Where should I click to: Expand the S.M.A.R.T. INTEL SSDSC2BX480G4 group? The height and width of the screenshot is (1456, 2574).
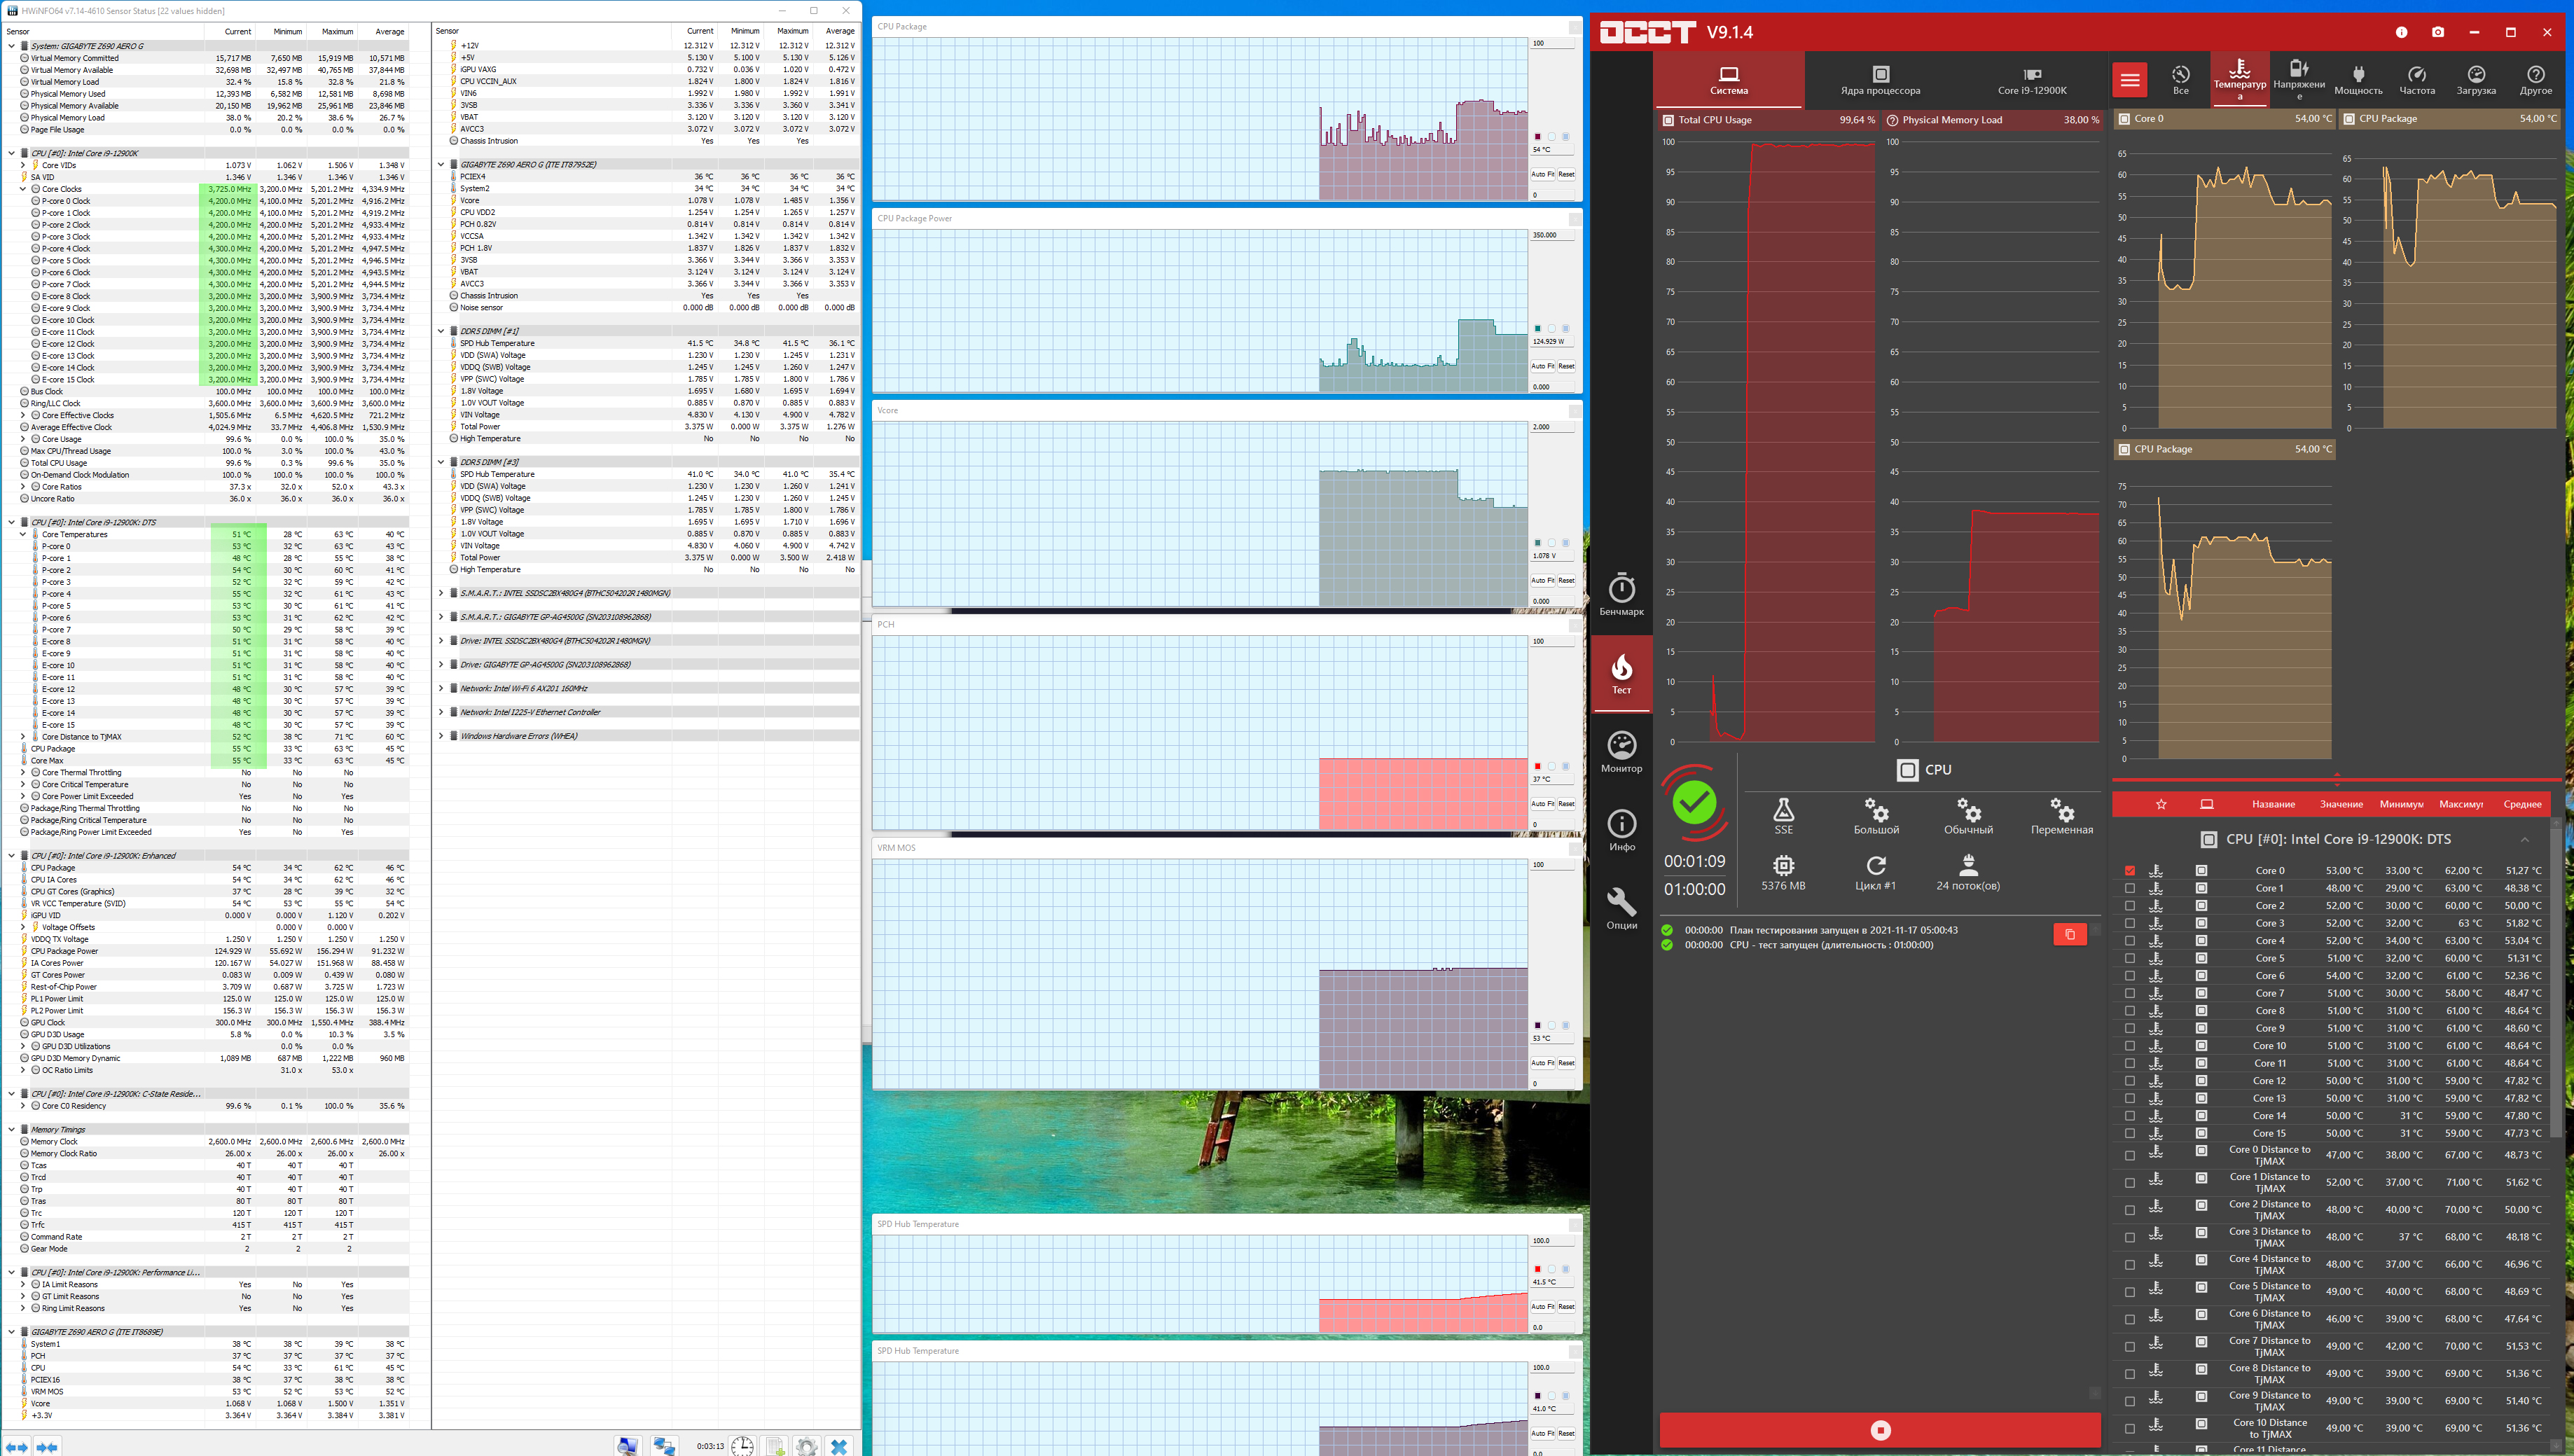click(x=441, y=593)
